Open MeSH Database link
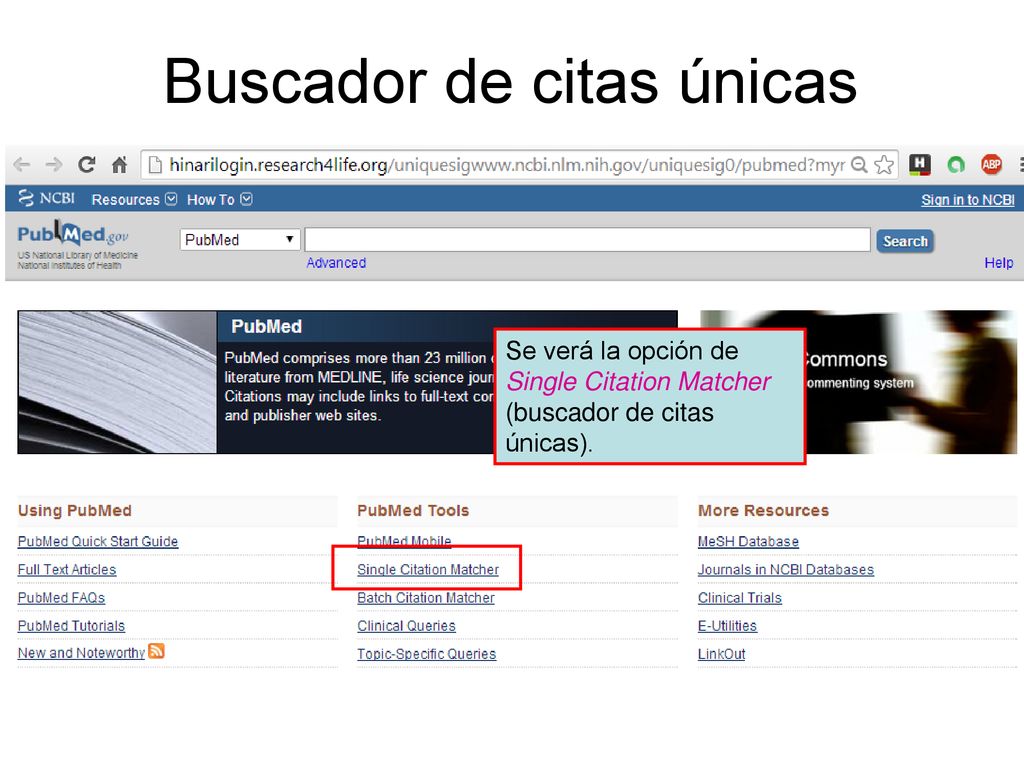Image resolution: width=1024 pixels, height=768 pixels. 748,541
